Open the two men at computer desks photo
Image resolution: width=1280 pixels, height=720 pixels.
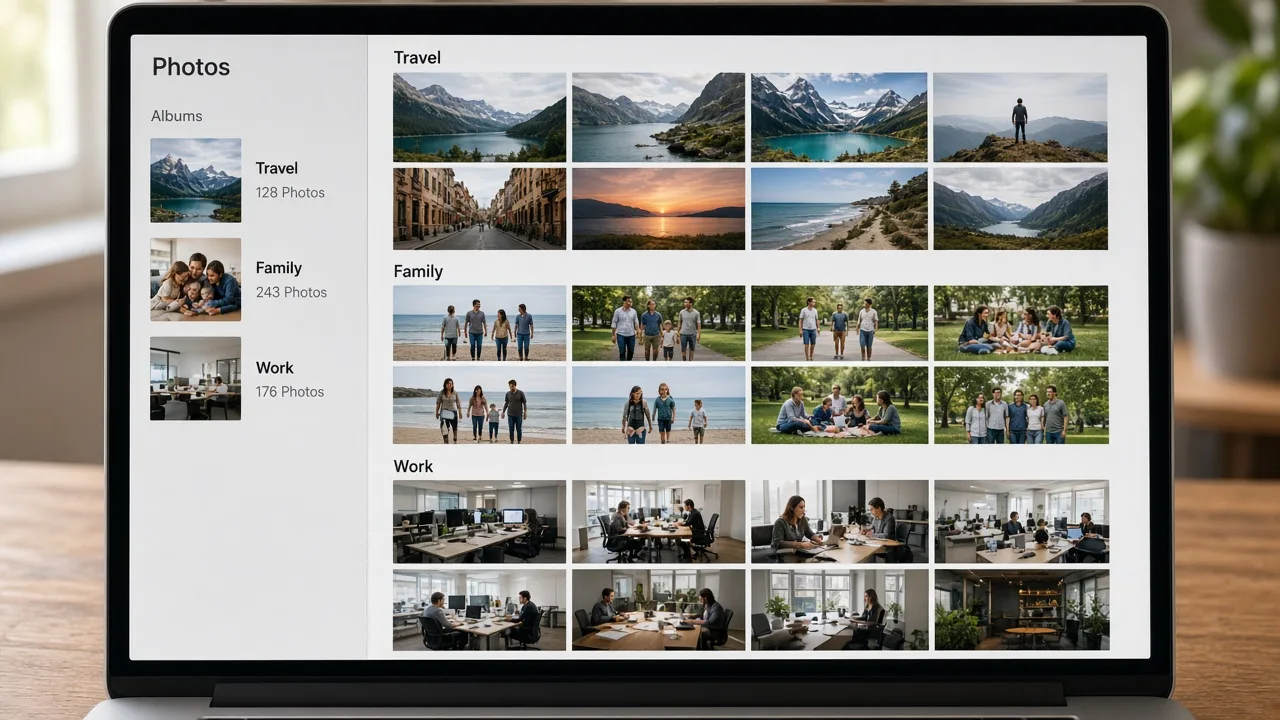tap(479, 610)
